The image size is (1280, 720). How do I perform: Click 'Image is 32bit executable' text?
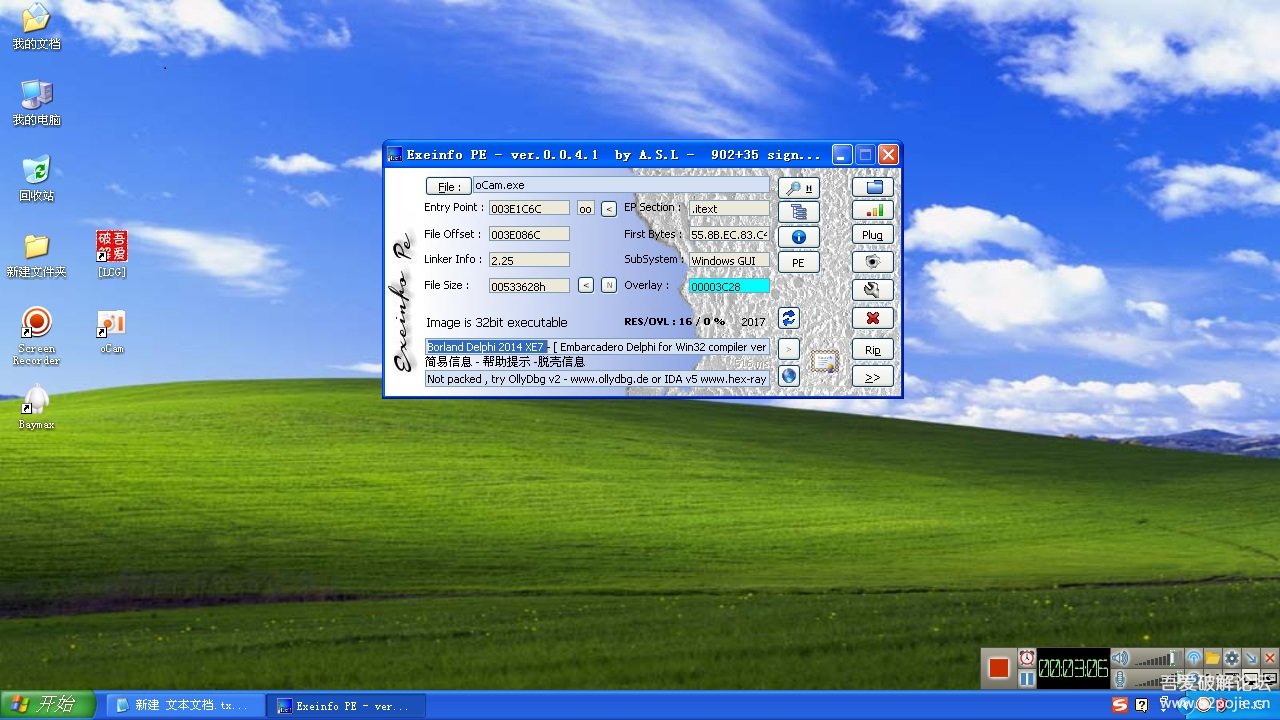coord(496,322)
